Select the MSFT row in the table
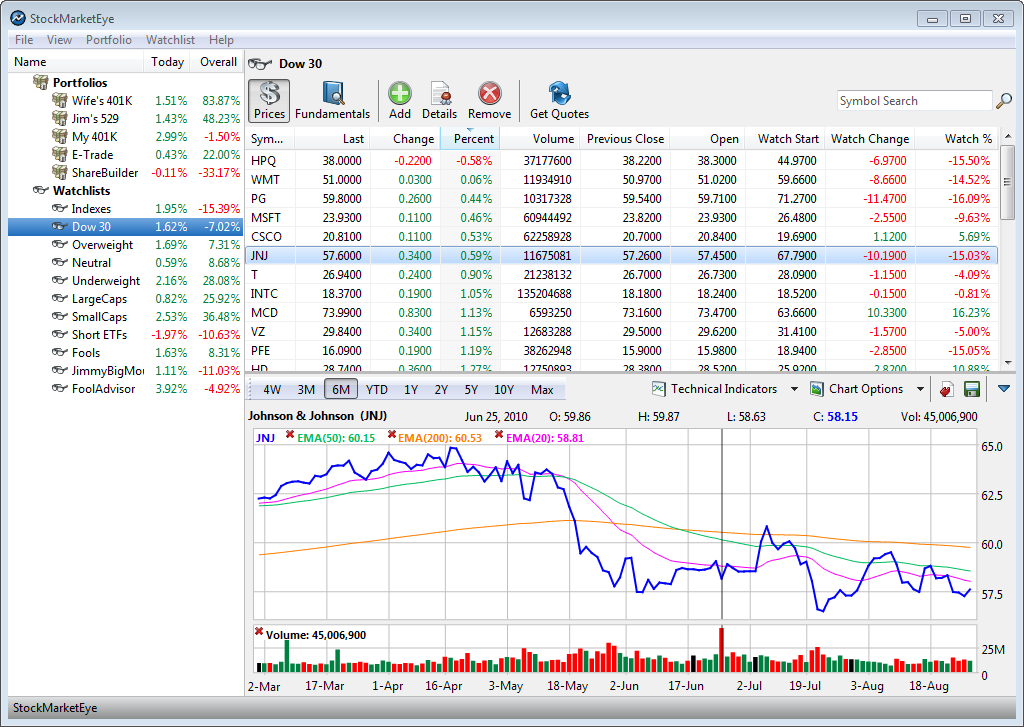Screen dimensions: 1024x727 (x=622, y=218)
